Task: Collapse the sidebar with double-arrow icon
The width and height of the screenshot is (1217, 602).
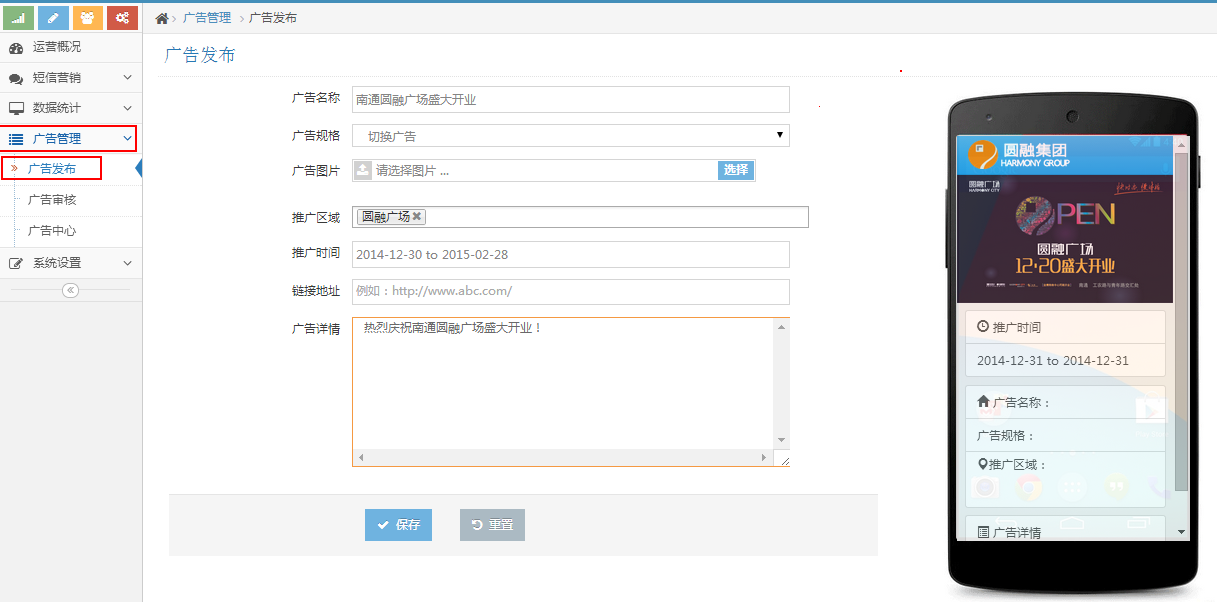Action: [x=70, y=290]
